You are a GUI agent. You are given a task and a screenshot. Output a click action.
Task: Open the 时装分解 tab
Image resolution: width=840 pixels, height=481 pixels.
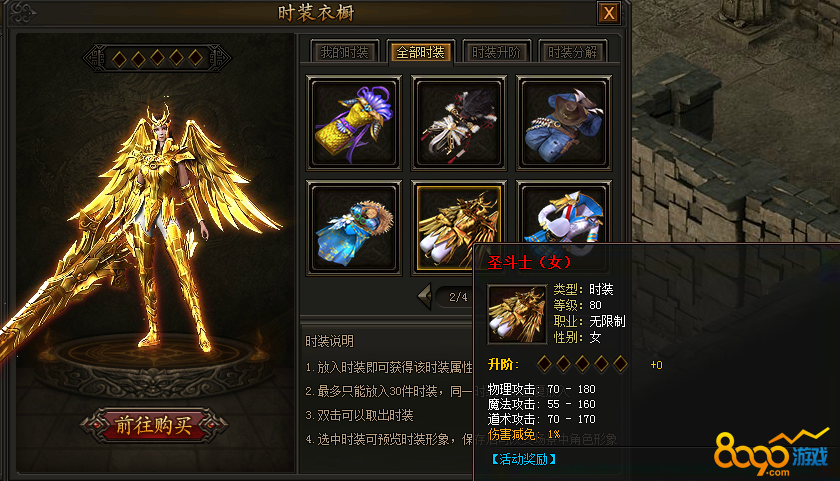pyautogui.click(x=572, y=52)
